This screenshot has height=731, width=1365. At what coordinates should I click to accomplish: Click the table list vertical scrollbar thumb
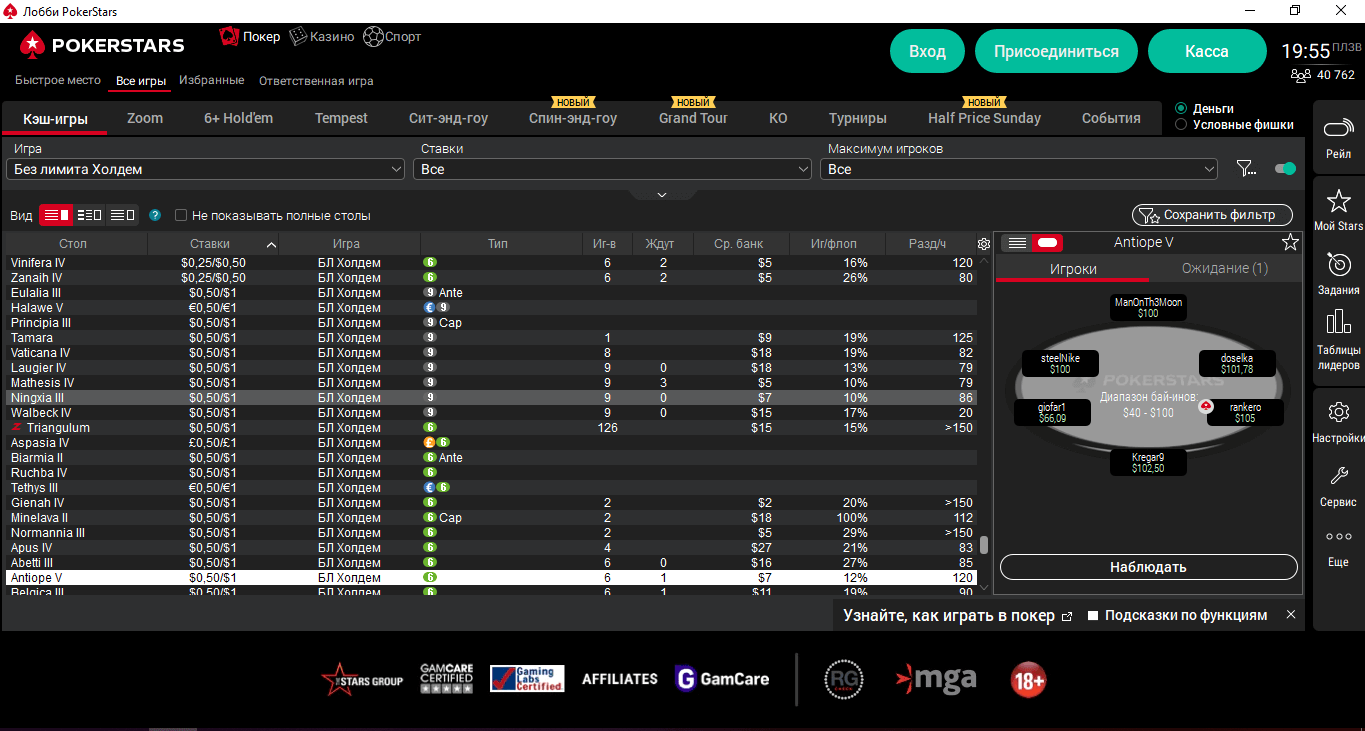(x=984, y=545)
